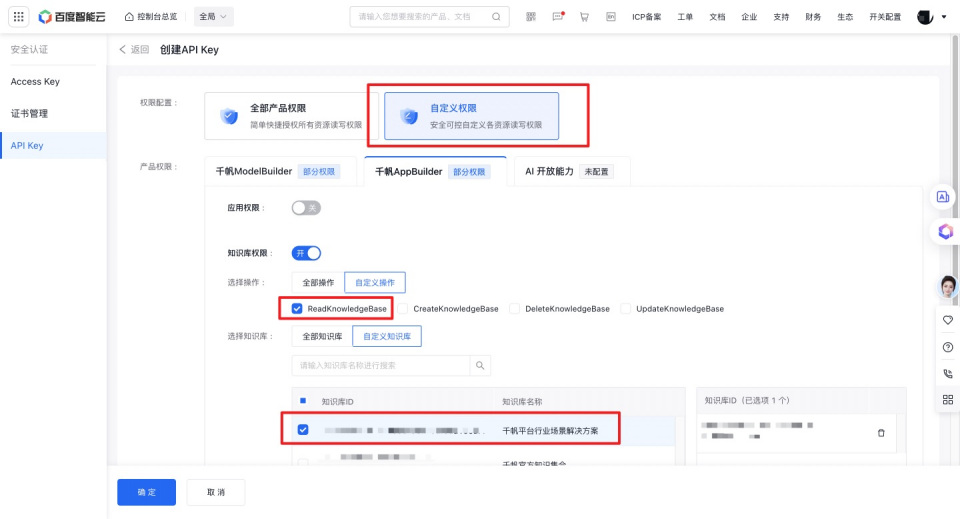This screenshot has height=519, width=960.
Task: Open the product grid menu icon
Action: pyautogui.click(x=18, y=17)
